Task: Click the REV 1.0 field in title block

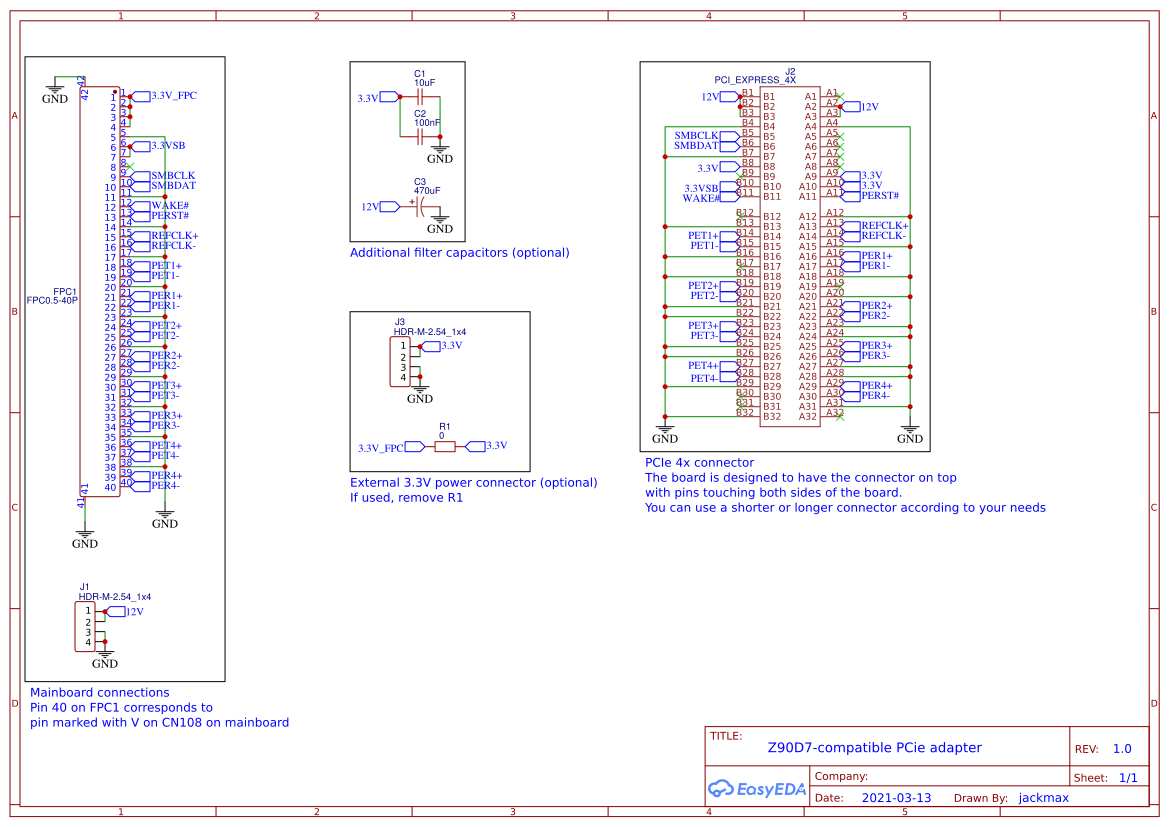Action: click(x=1121, y=747)
